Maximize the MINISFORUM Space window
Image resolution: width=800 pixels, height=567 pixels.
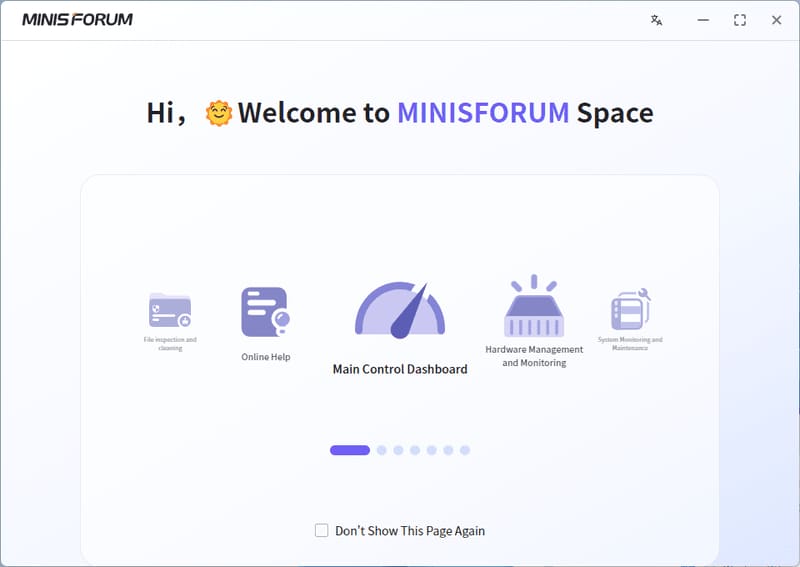click(x=740, y=20)
